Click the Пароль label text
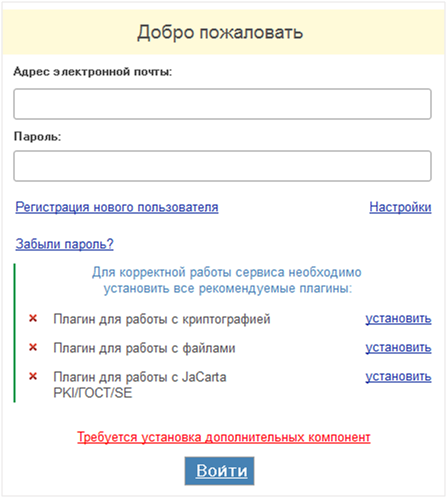This screenshot has width=448, height=498. (37, 136)
